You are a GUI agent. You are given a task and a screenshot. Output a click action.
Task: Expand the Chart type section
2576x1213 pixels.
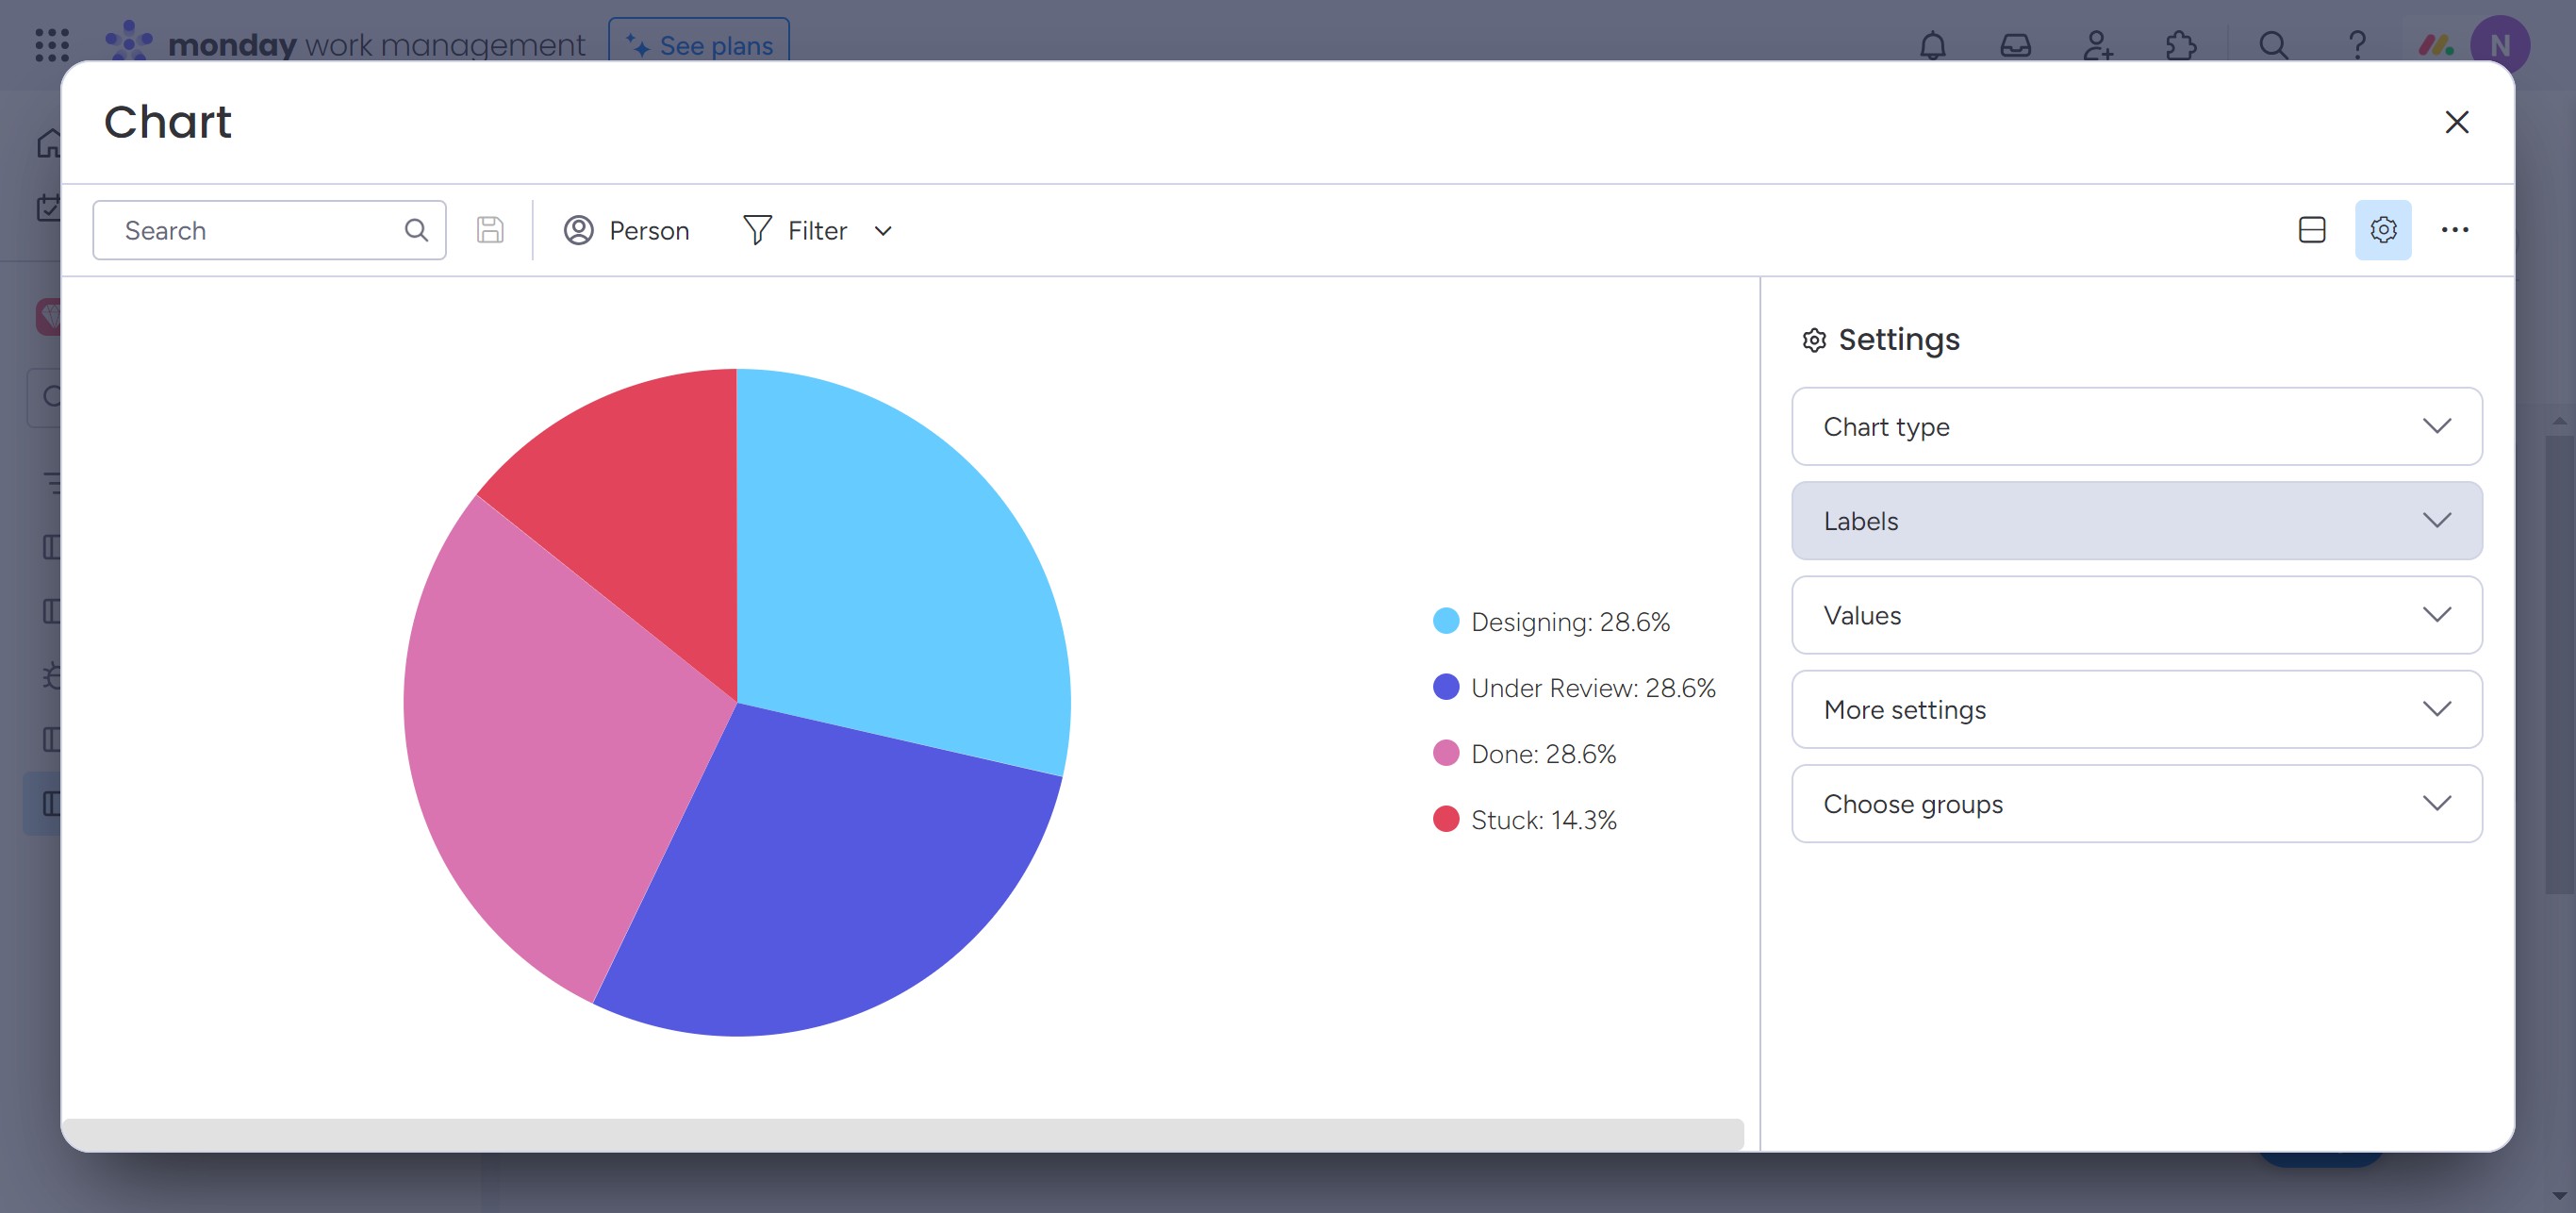click(x=2137, y=426)
